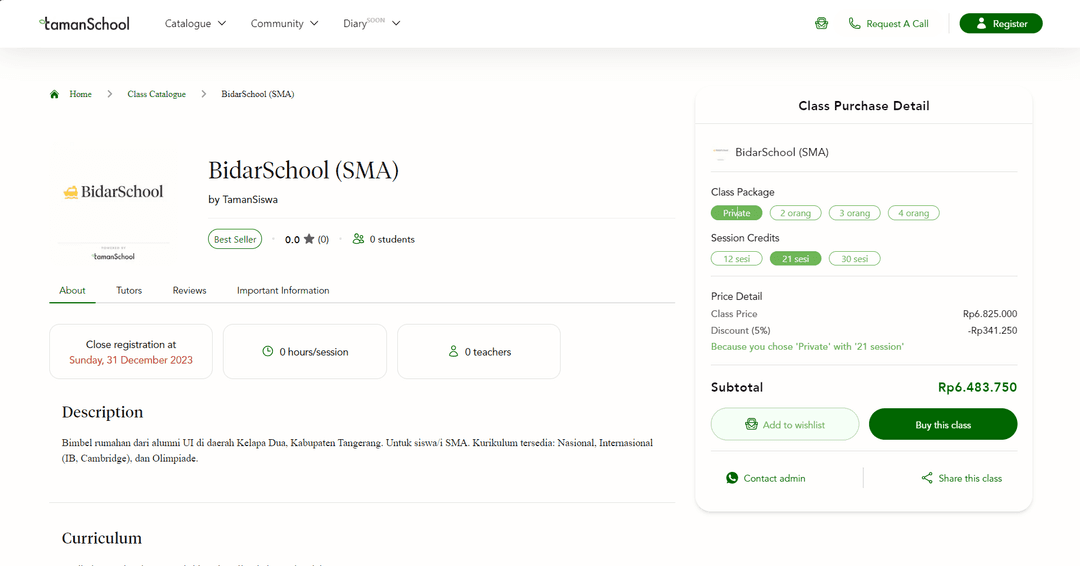Click the person icon in teachers card
Viewport: 1080px width, 566px height.
pos(453,351)
